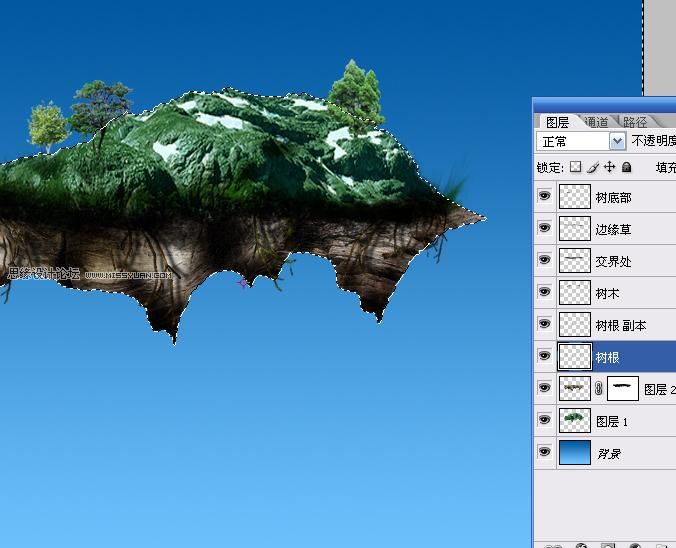
Task: Select the layer named 图层 1
Action: tap(612, 421)
